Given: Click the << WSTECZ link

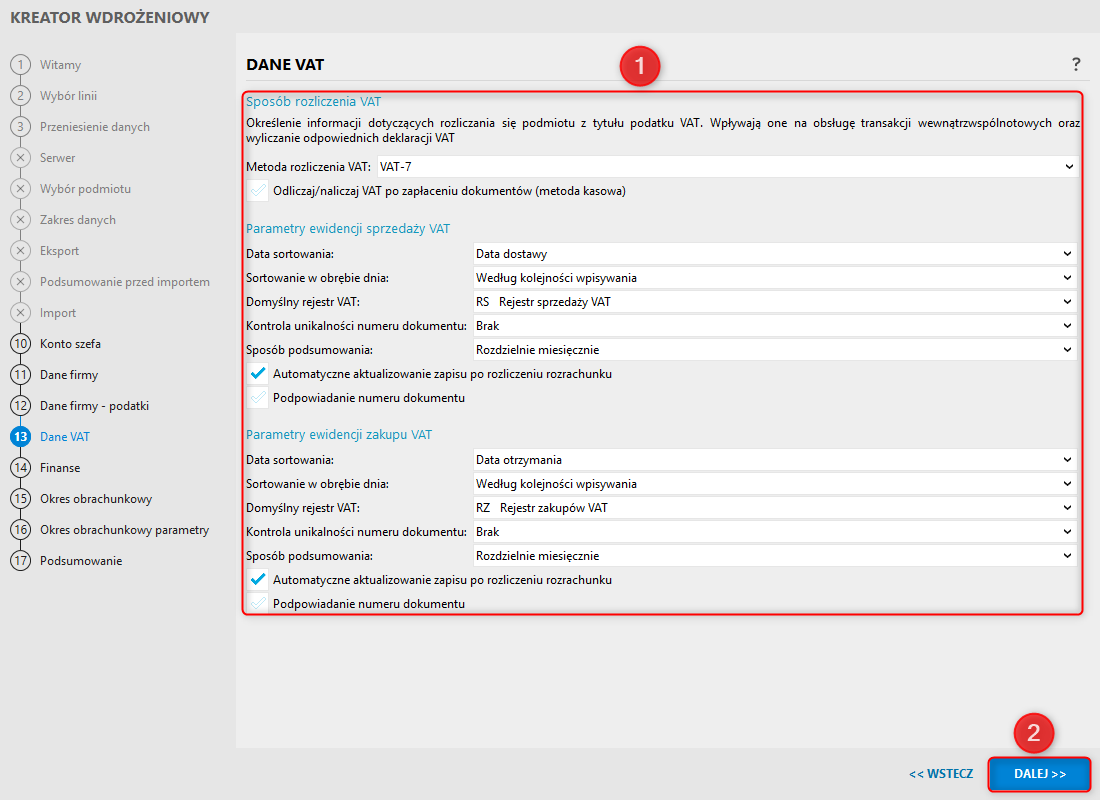Looking at the screenshot, I should tap(941, 774).
